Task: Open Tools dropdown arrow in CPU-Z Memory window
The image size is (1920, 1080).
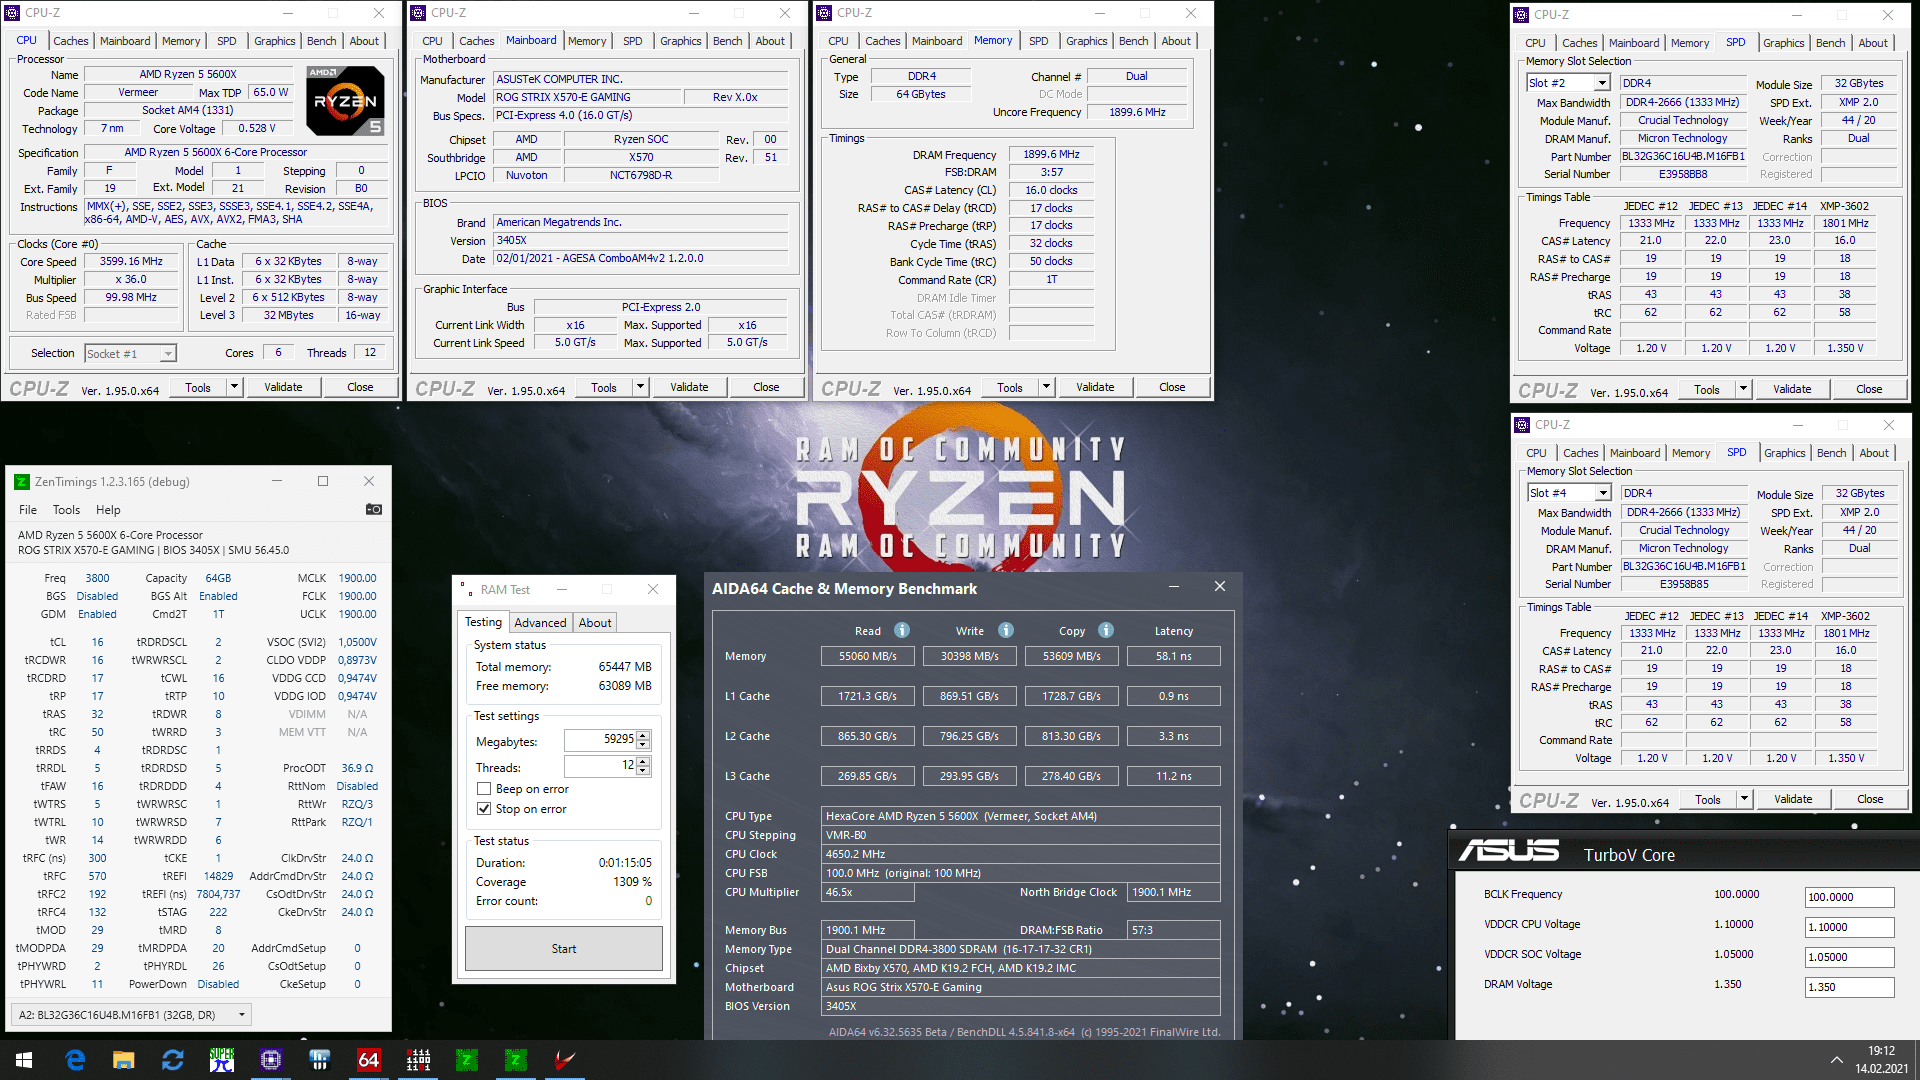Action: coord(1047,387)
